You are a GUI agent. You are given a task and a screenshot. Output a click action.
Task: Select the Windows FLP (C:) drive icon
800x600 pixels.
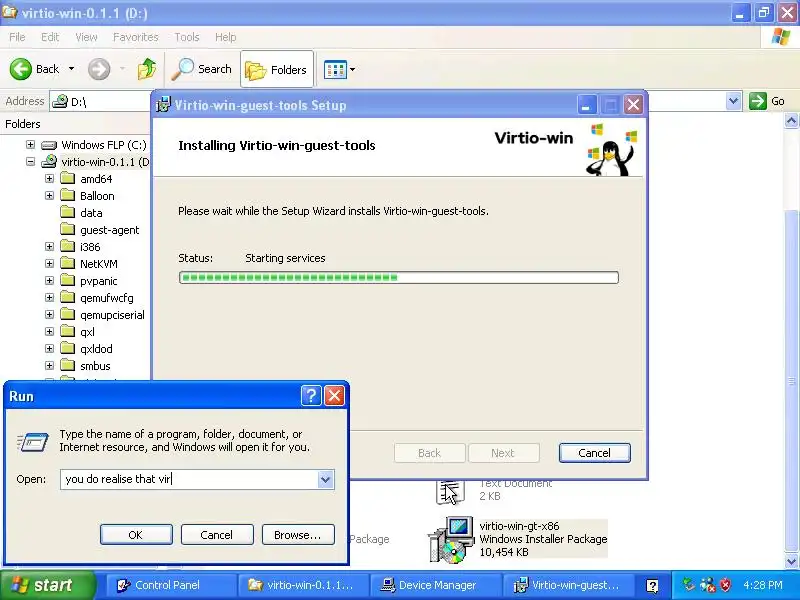[x=49, y=145]
